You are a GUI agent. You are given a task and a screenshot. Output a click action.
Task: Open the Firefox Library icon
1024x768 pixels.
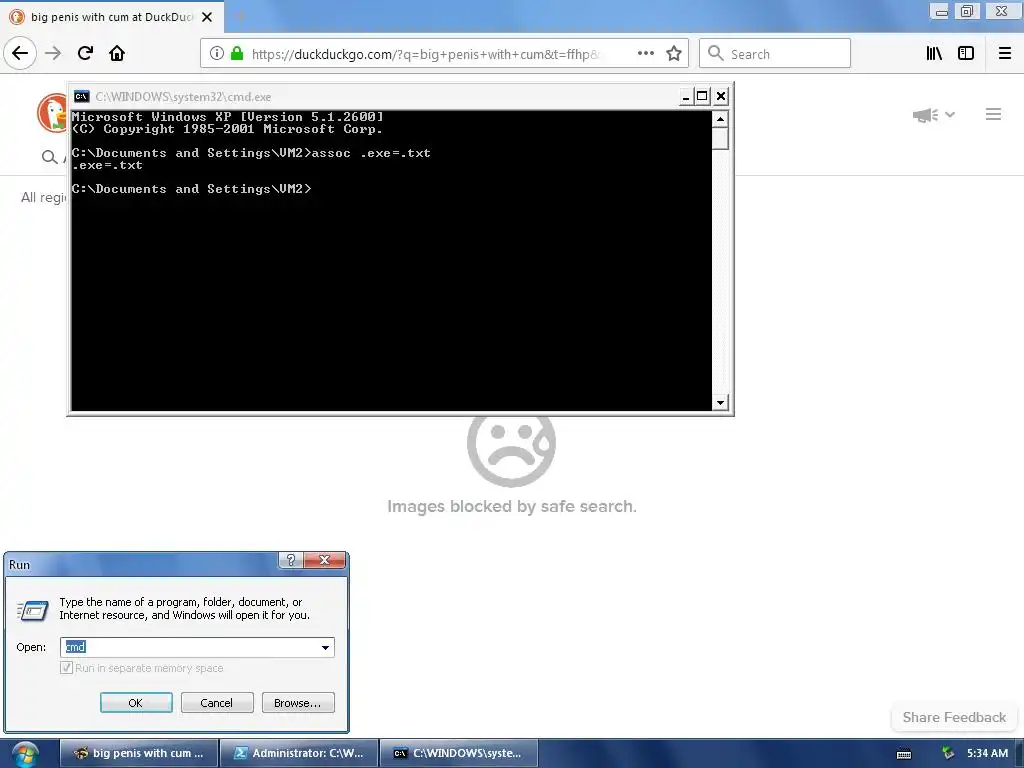coord(935,54)
